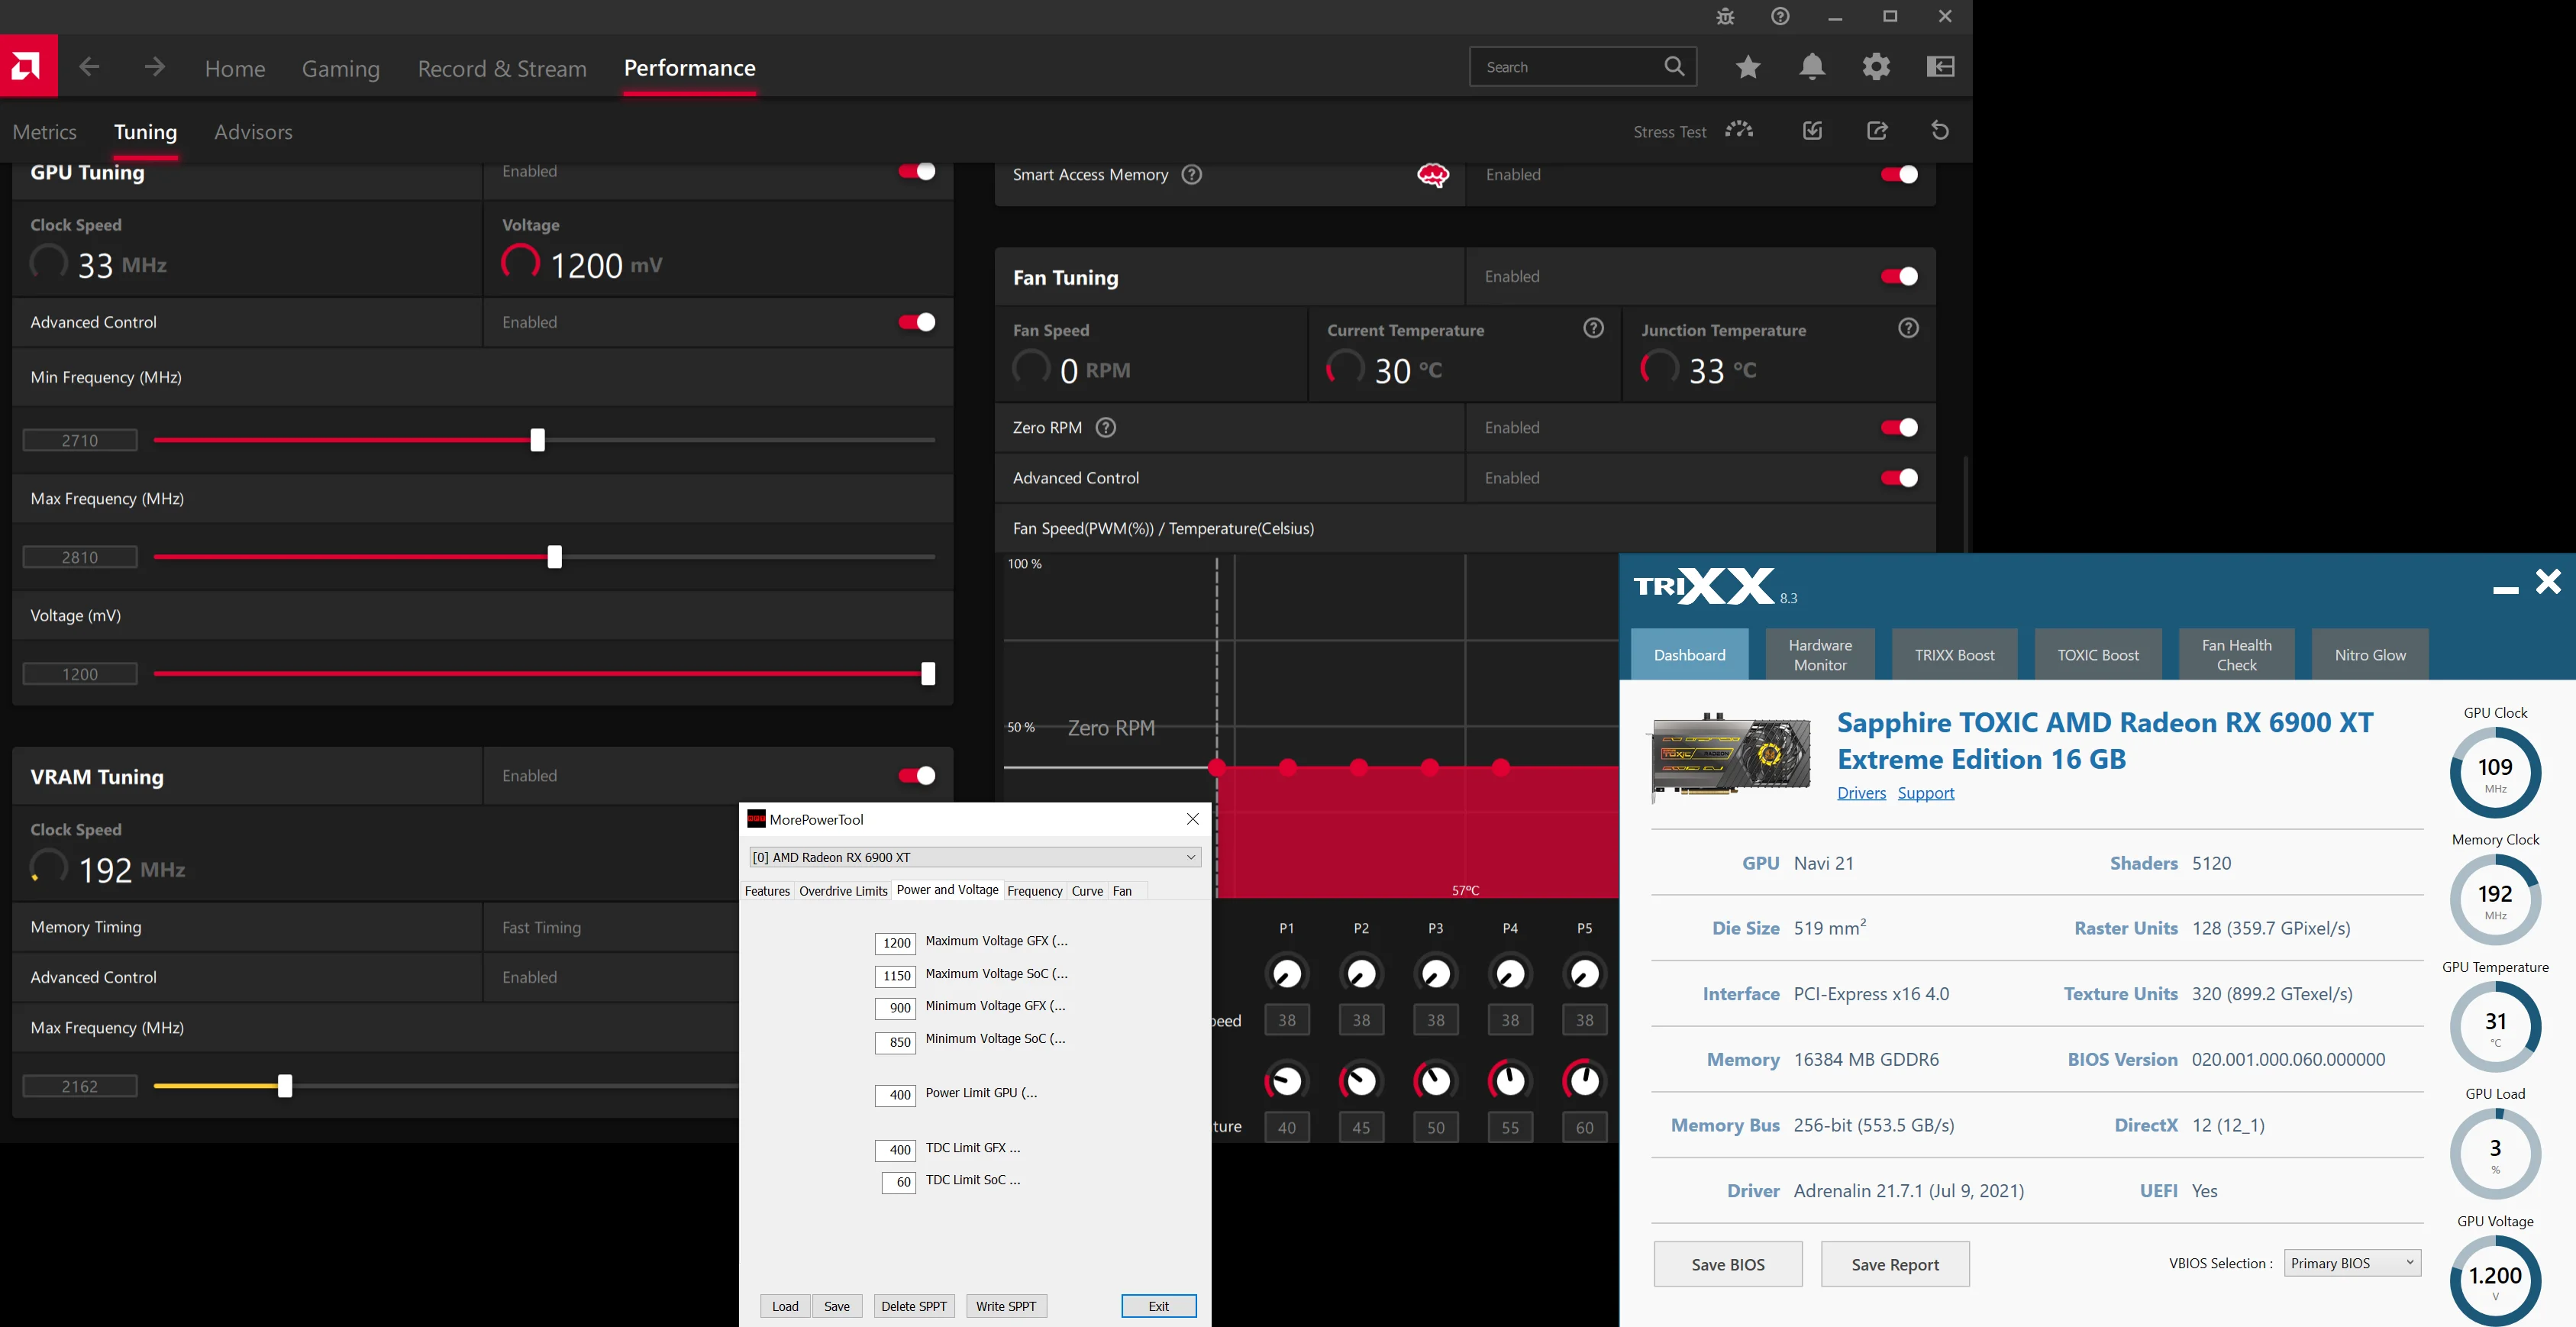Screen dimensions: 2576x1327
Task: Toggle GPU Advanced Control switch
Action: [916, 322]
